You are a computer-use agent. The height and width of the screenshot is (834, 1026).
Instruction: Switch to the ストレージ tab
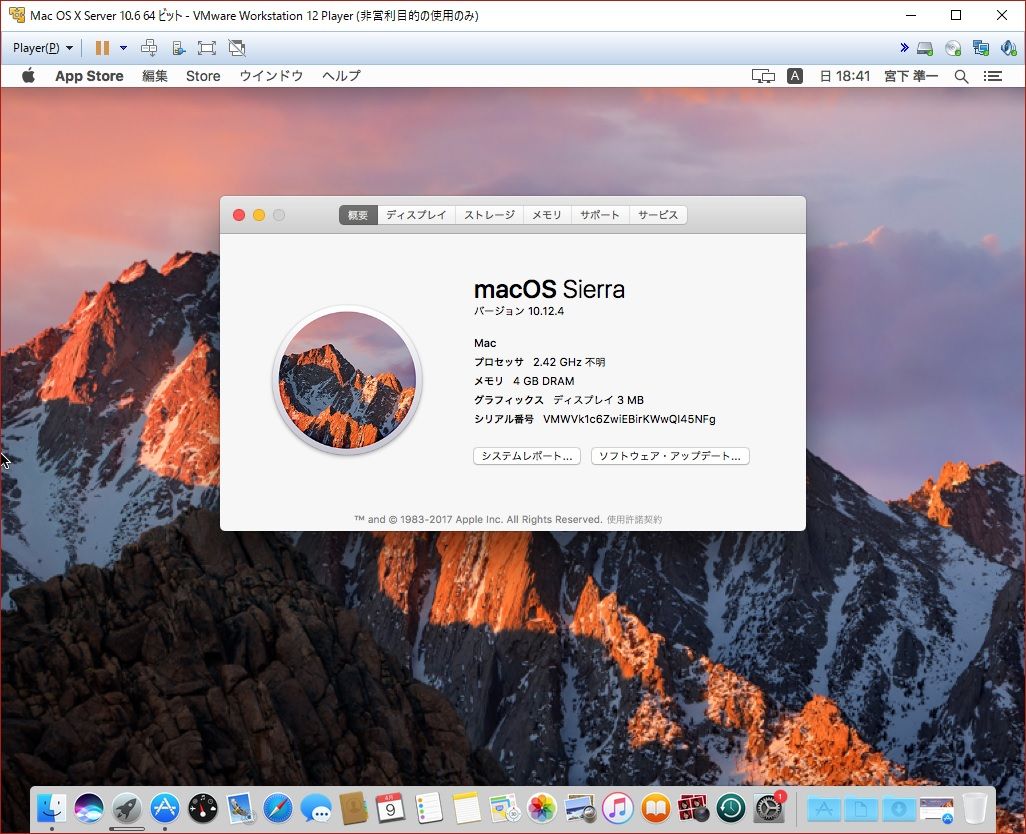pos(489,215)
